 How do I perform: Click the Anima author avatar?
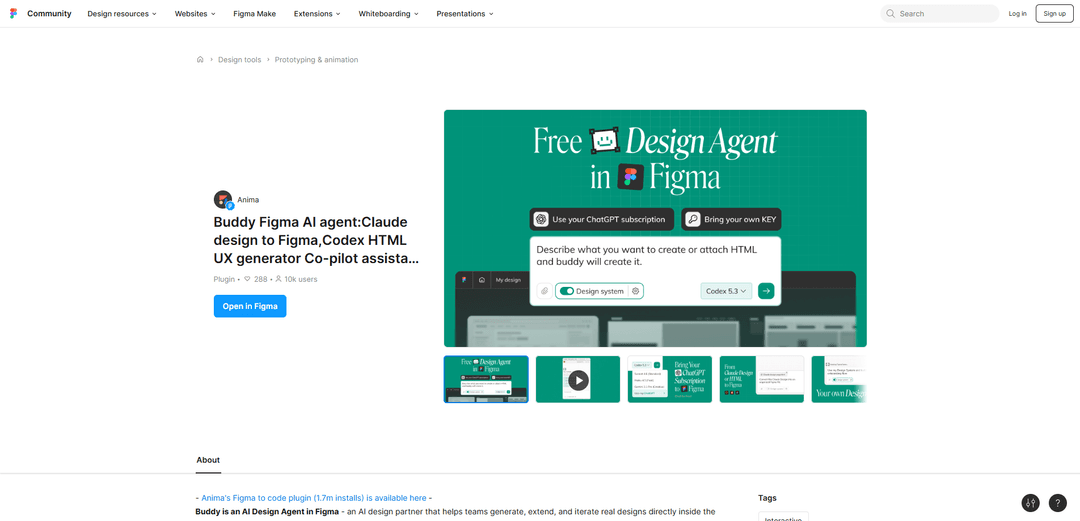223,200
